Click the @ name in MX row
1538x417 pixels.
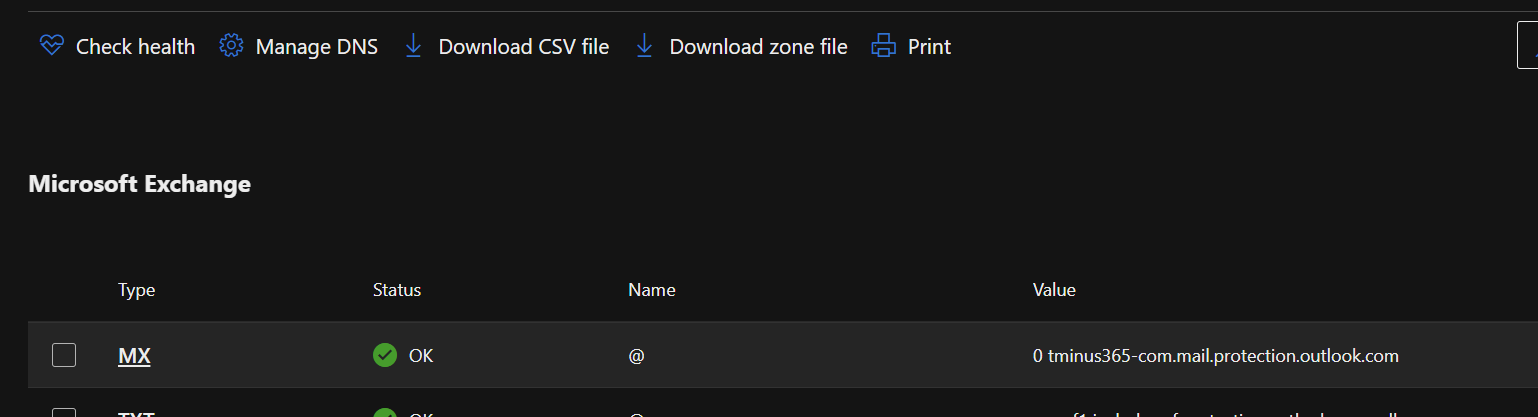click(636, 355)
